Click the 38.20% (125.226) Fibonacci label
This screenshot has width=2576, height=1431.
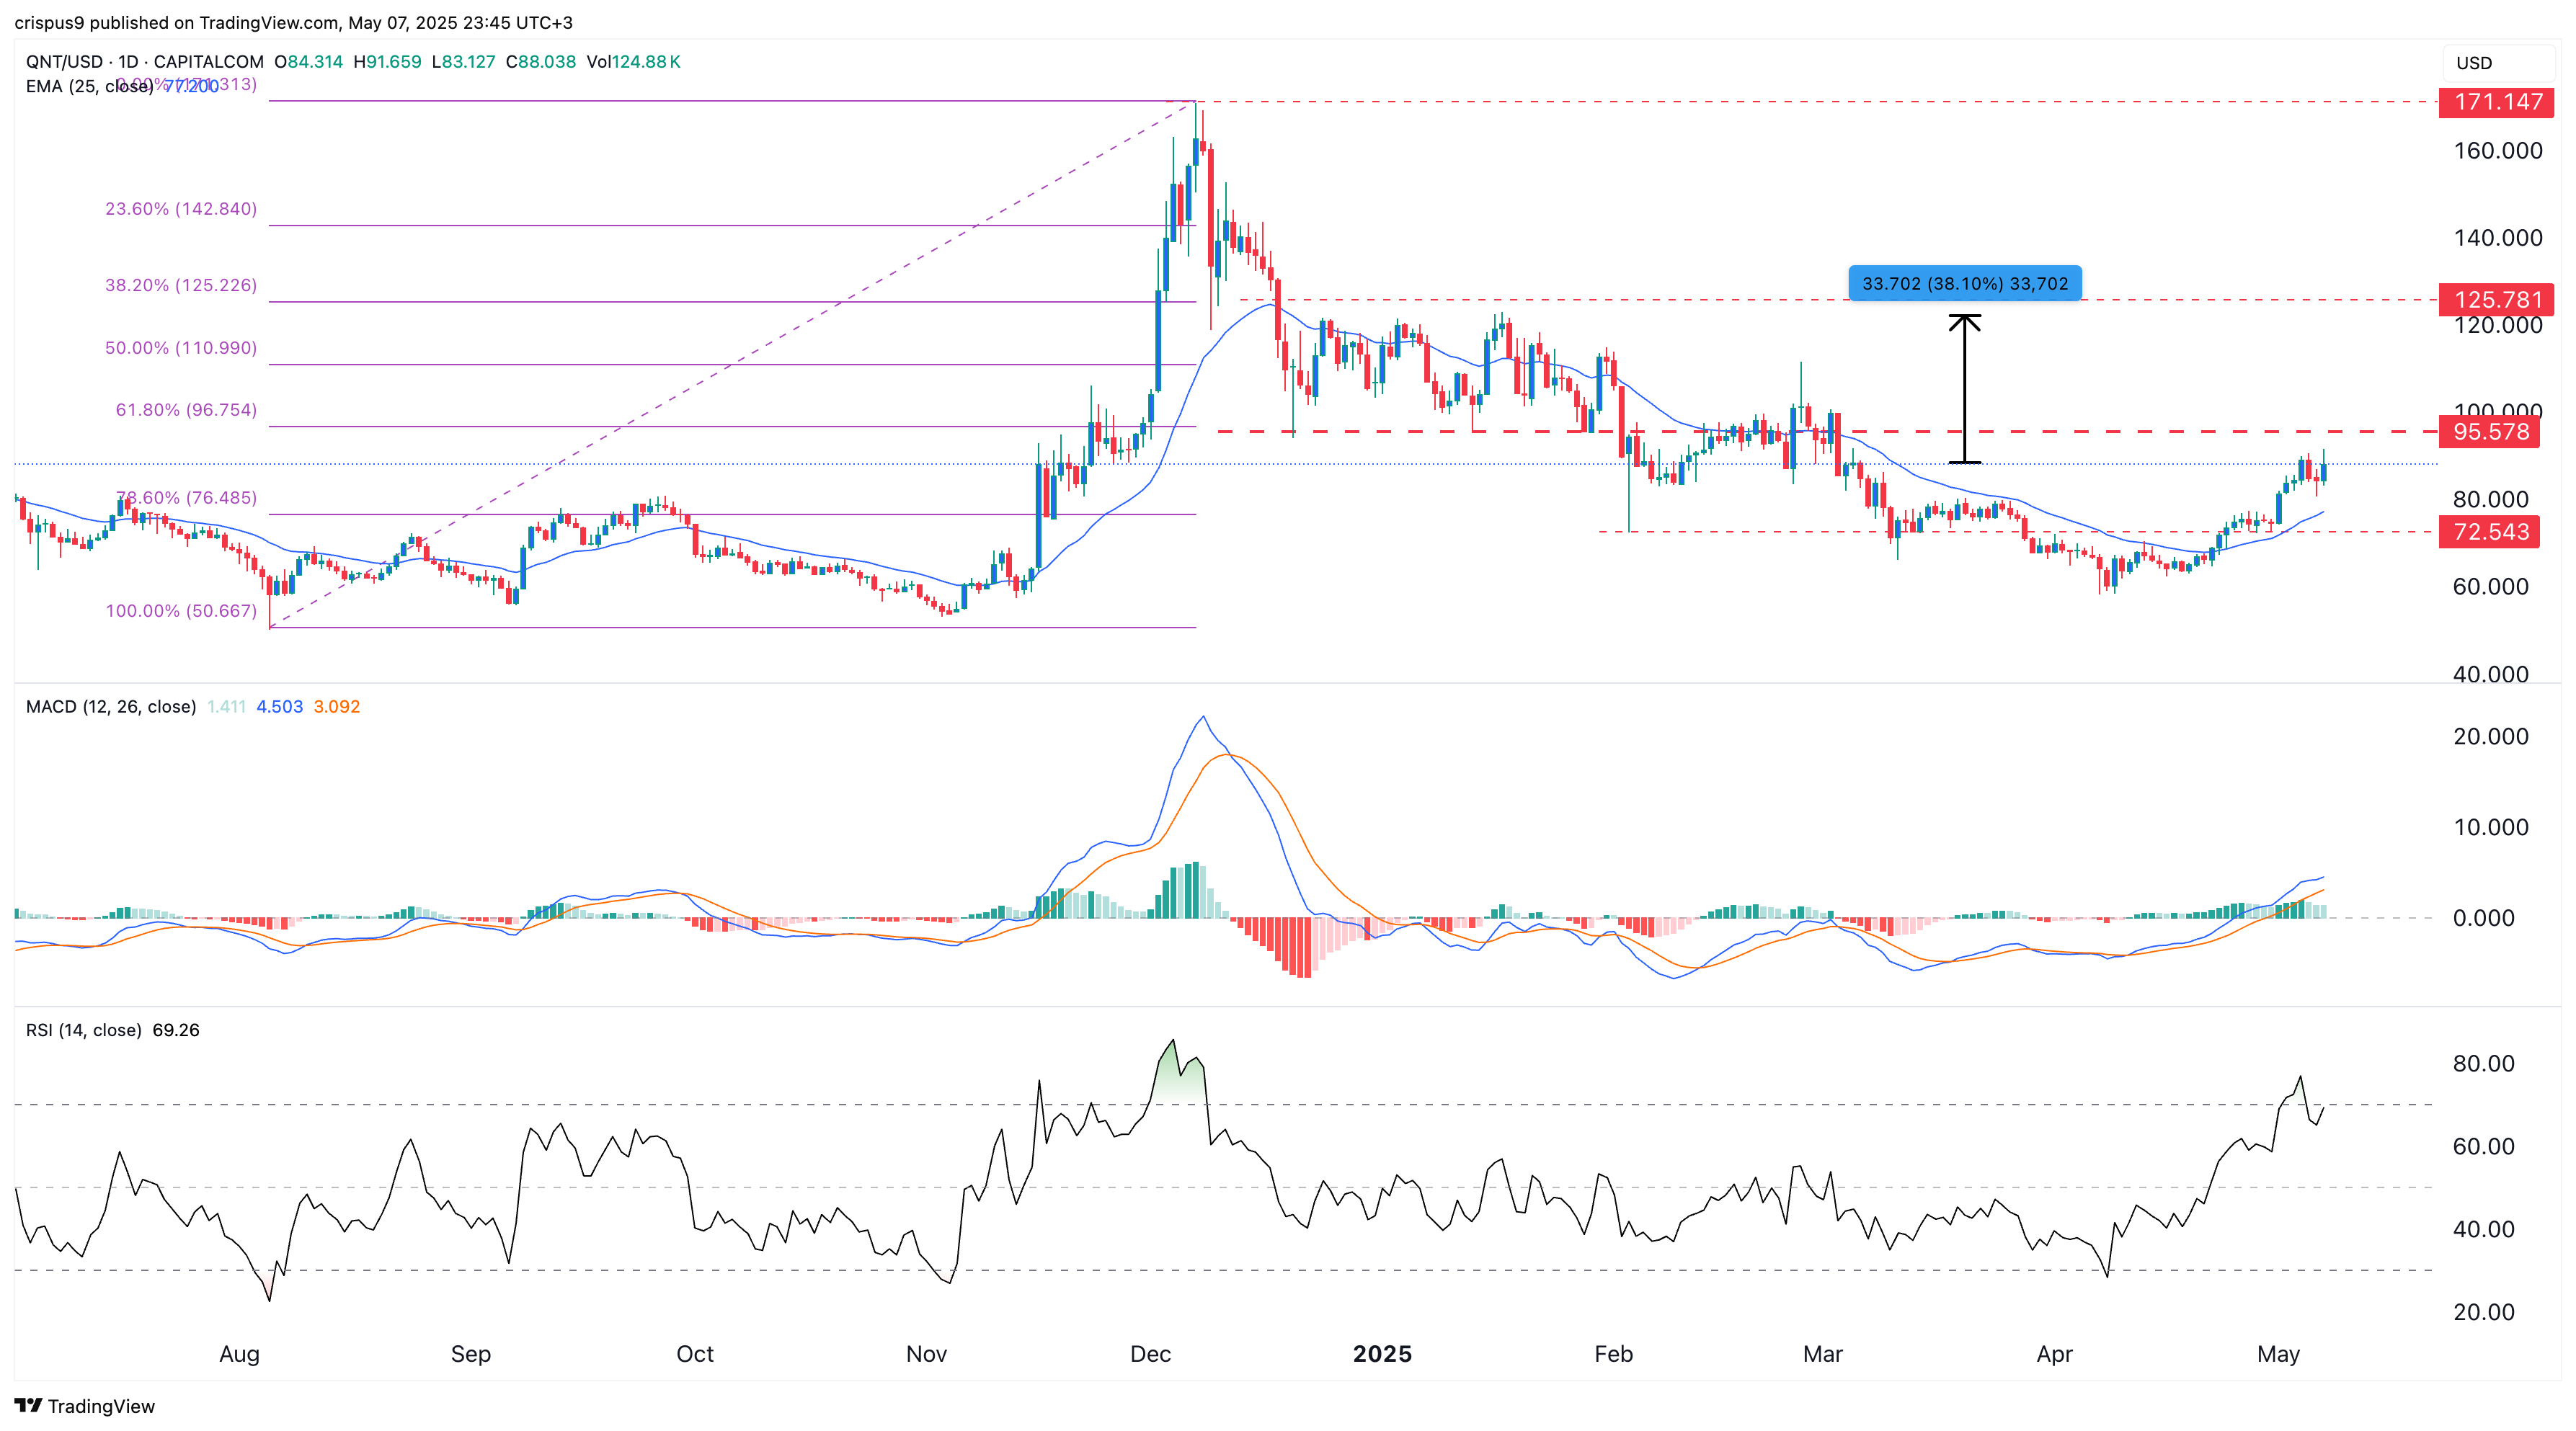tap(181, 285)
